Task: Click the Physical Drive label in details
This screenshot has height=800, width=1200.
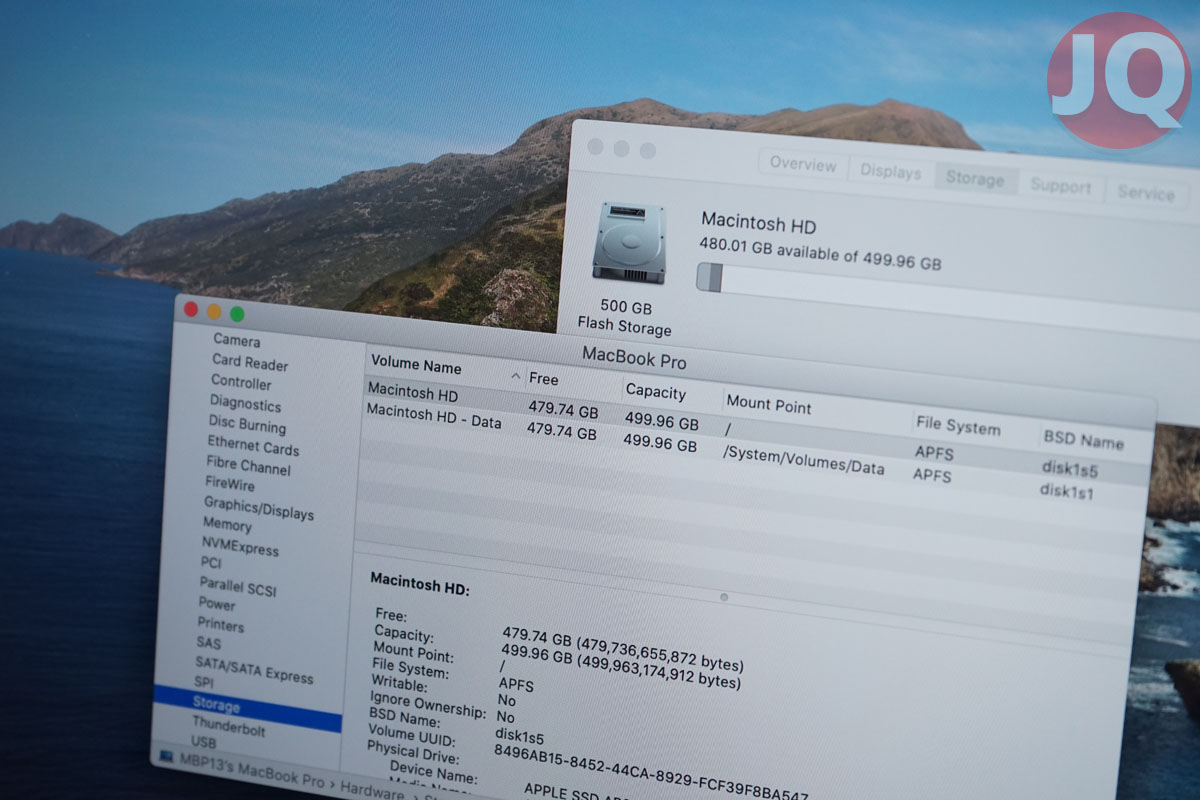Action: pos(415,751)
